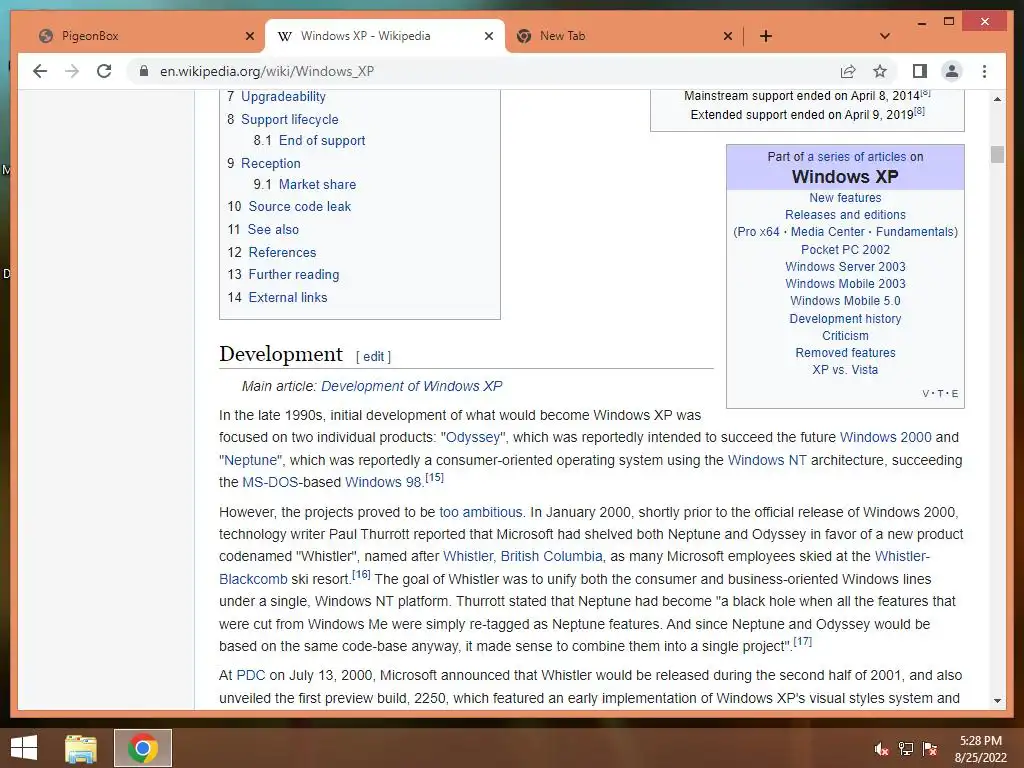Click the browser forward arrow
Viewport: 1024px width, 768px height.
click(72, 71)
